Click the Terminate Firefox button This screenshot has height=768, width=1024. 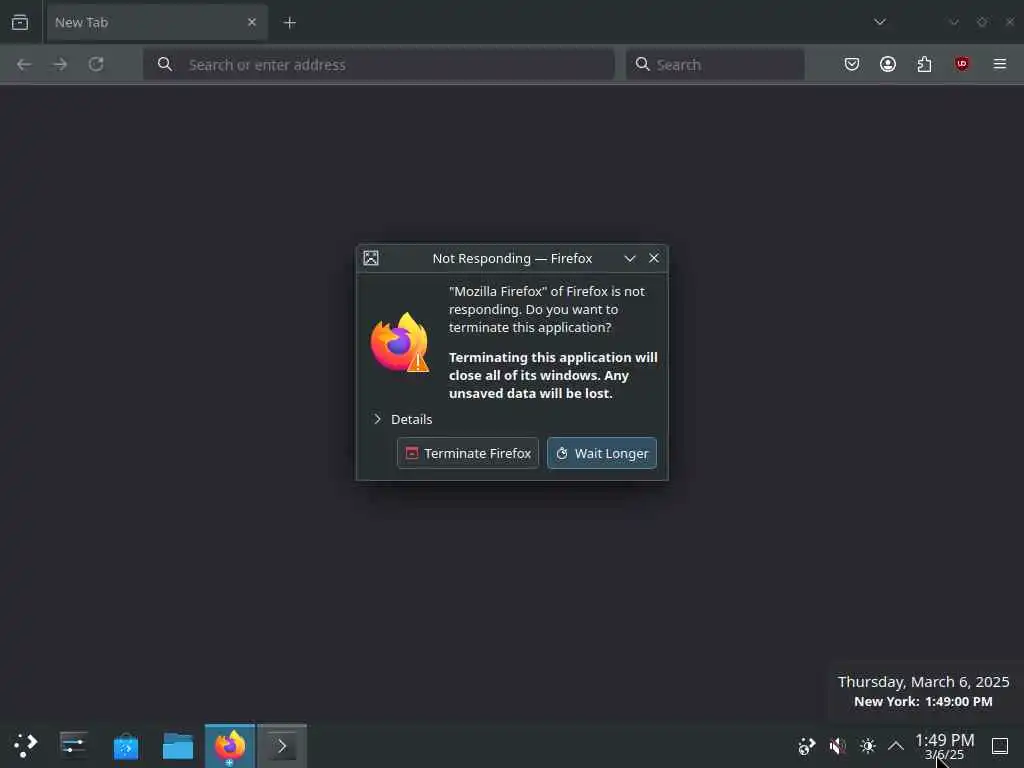pyautogui.click(x=468, y=453)
